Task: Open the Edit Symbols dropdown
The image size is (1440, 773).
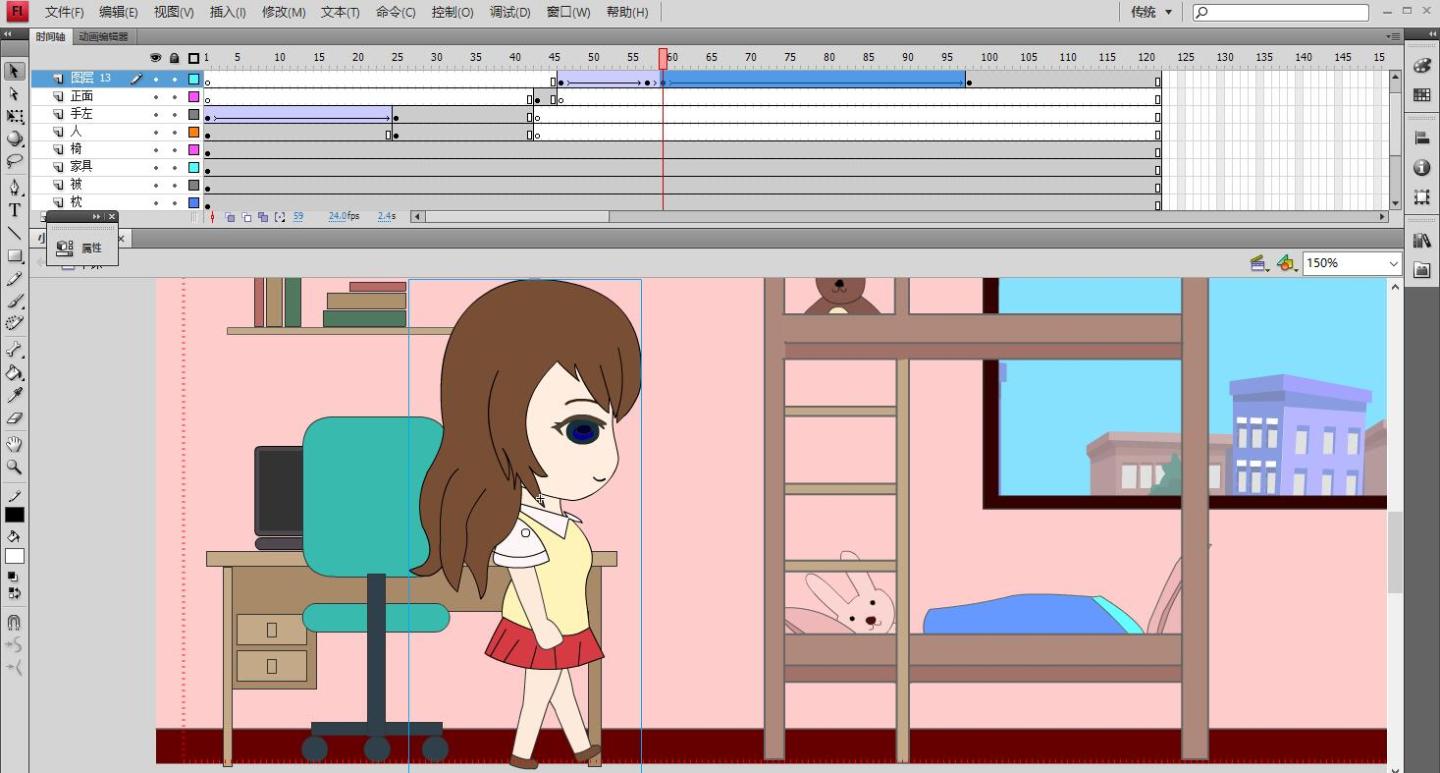Action: point(1286,263)
